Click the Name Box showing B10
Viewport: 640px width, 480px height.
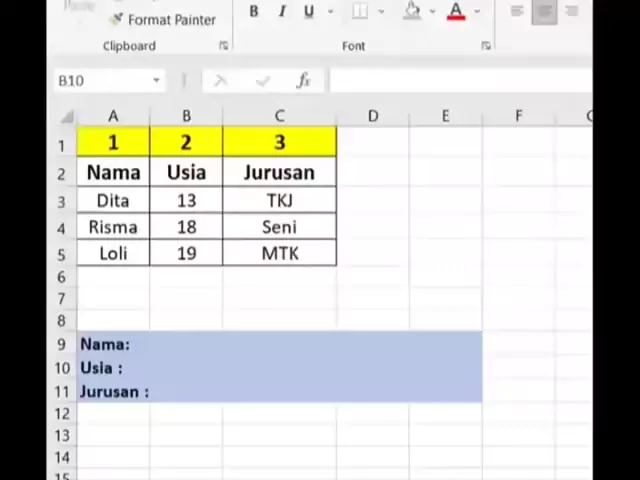click(x=100, y=81)
